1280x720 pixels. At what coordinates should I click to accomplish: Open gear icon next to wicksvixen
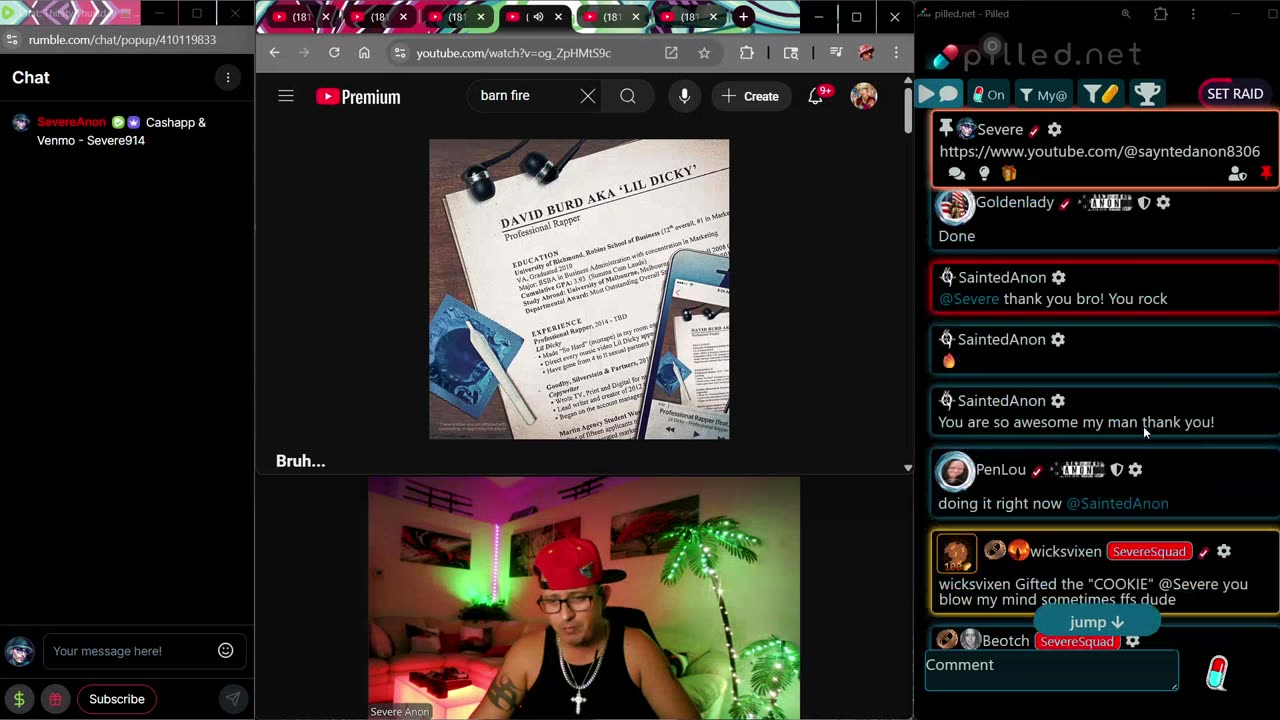pos(1224,551)
